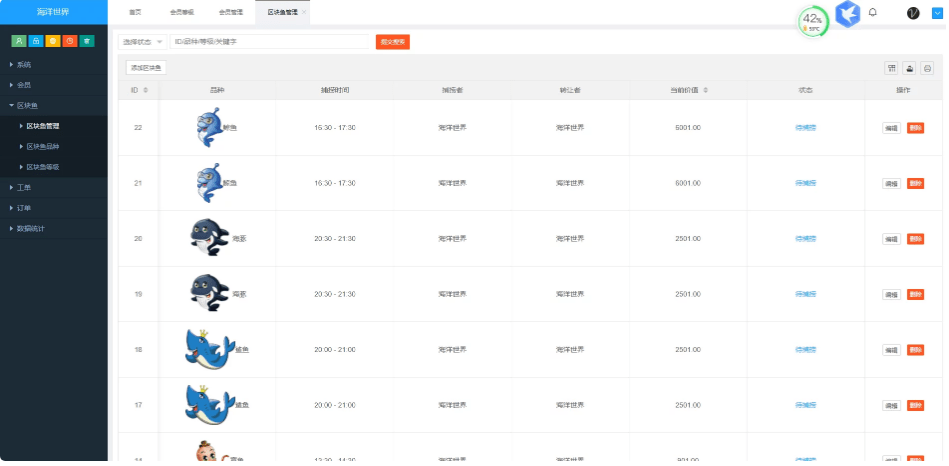Click the table export icon
The width and height of the screenshot is (949, 466).
[x=909, y=68]
